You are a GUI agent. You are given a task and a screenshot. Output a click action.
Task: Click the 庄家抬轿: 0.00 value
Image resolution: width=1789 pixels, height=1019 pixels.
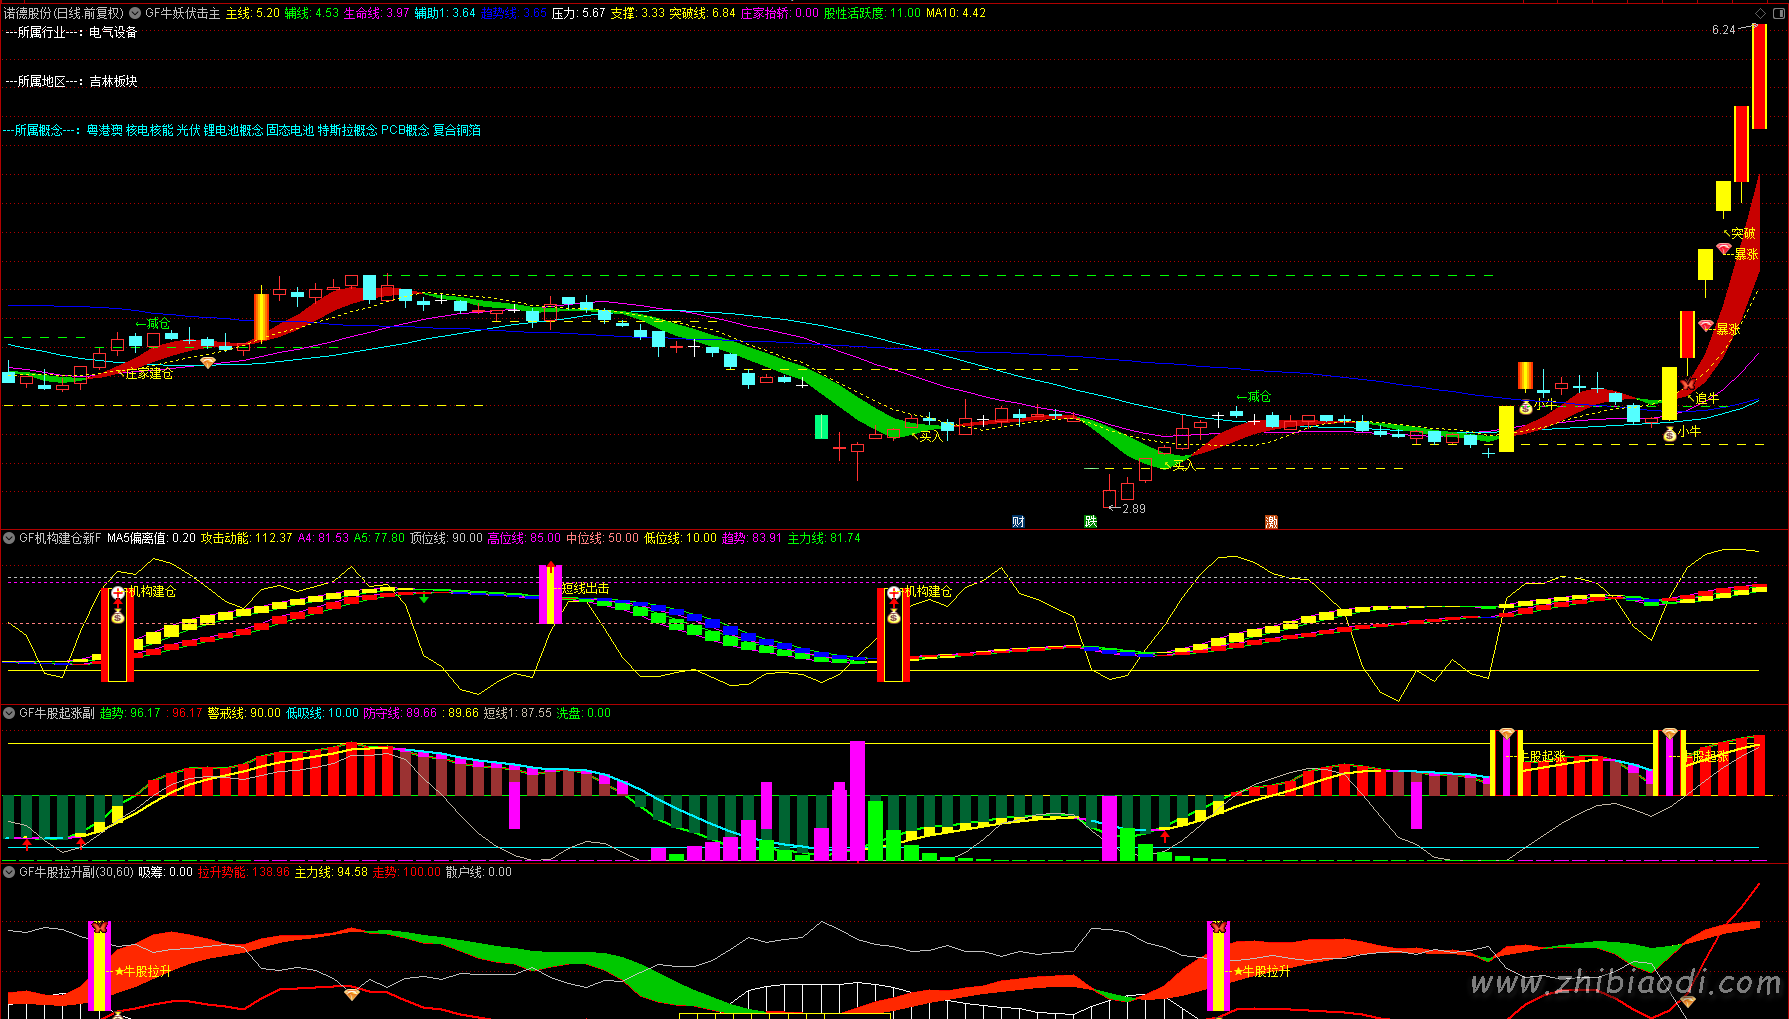[x=780, y=13]
